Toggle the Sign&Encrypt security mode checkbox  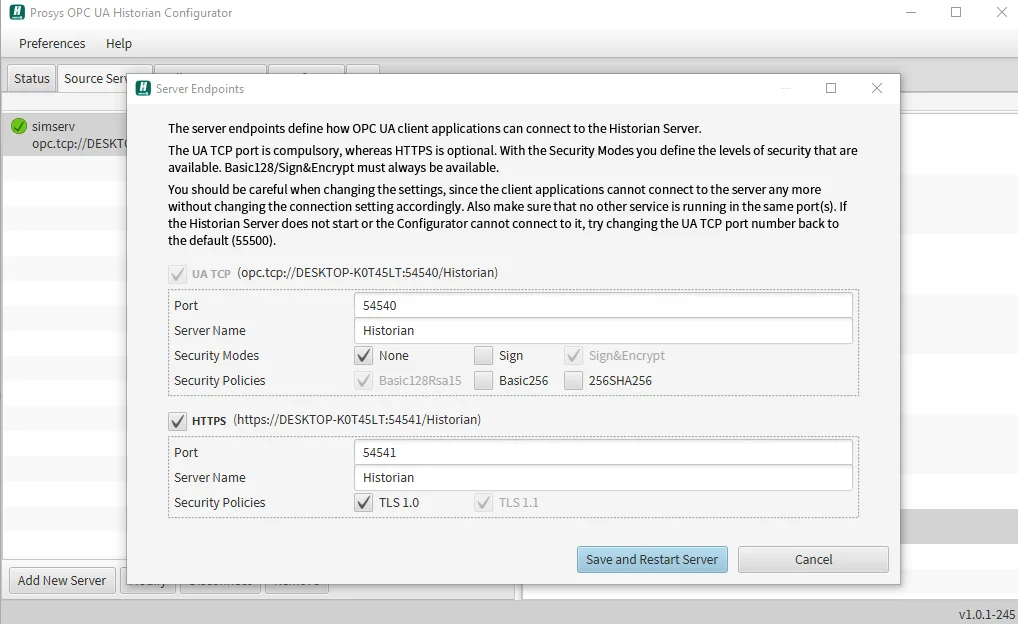pyautogui.click(x=573, y=356)
